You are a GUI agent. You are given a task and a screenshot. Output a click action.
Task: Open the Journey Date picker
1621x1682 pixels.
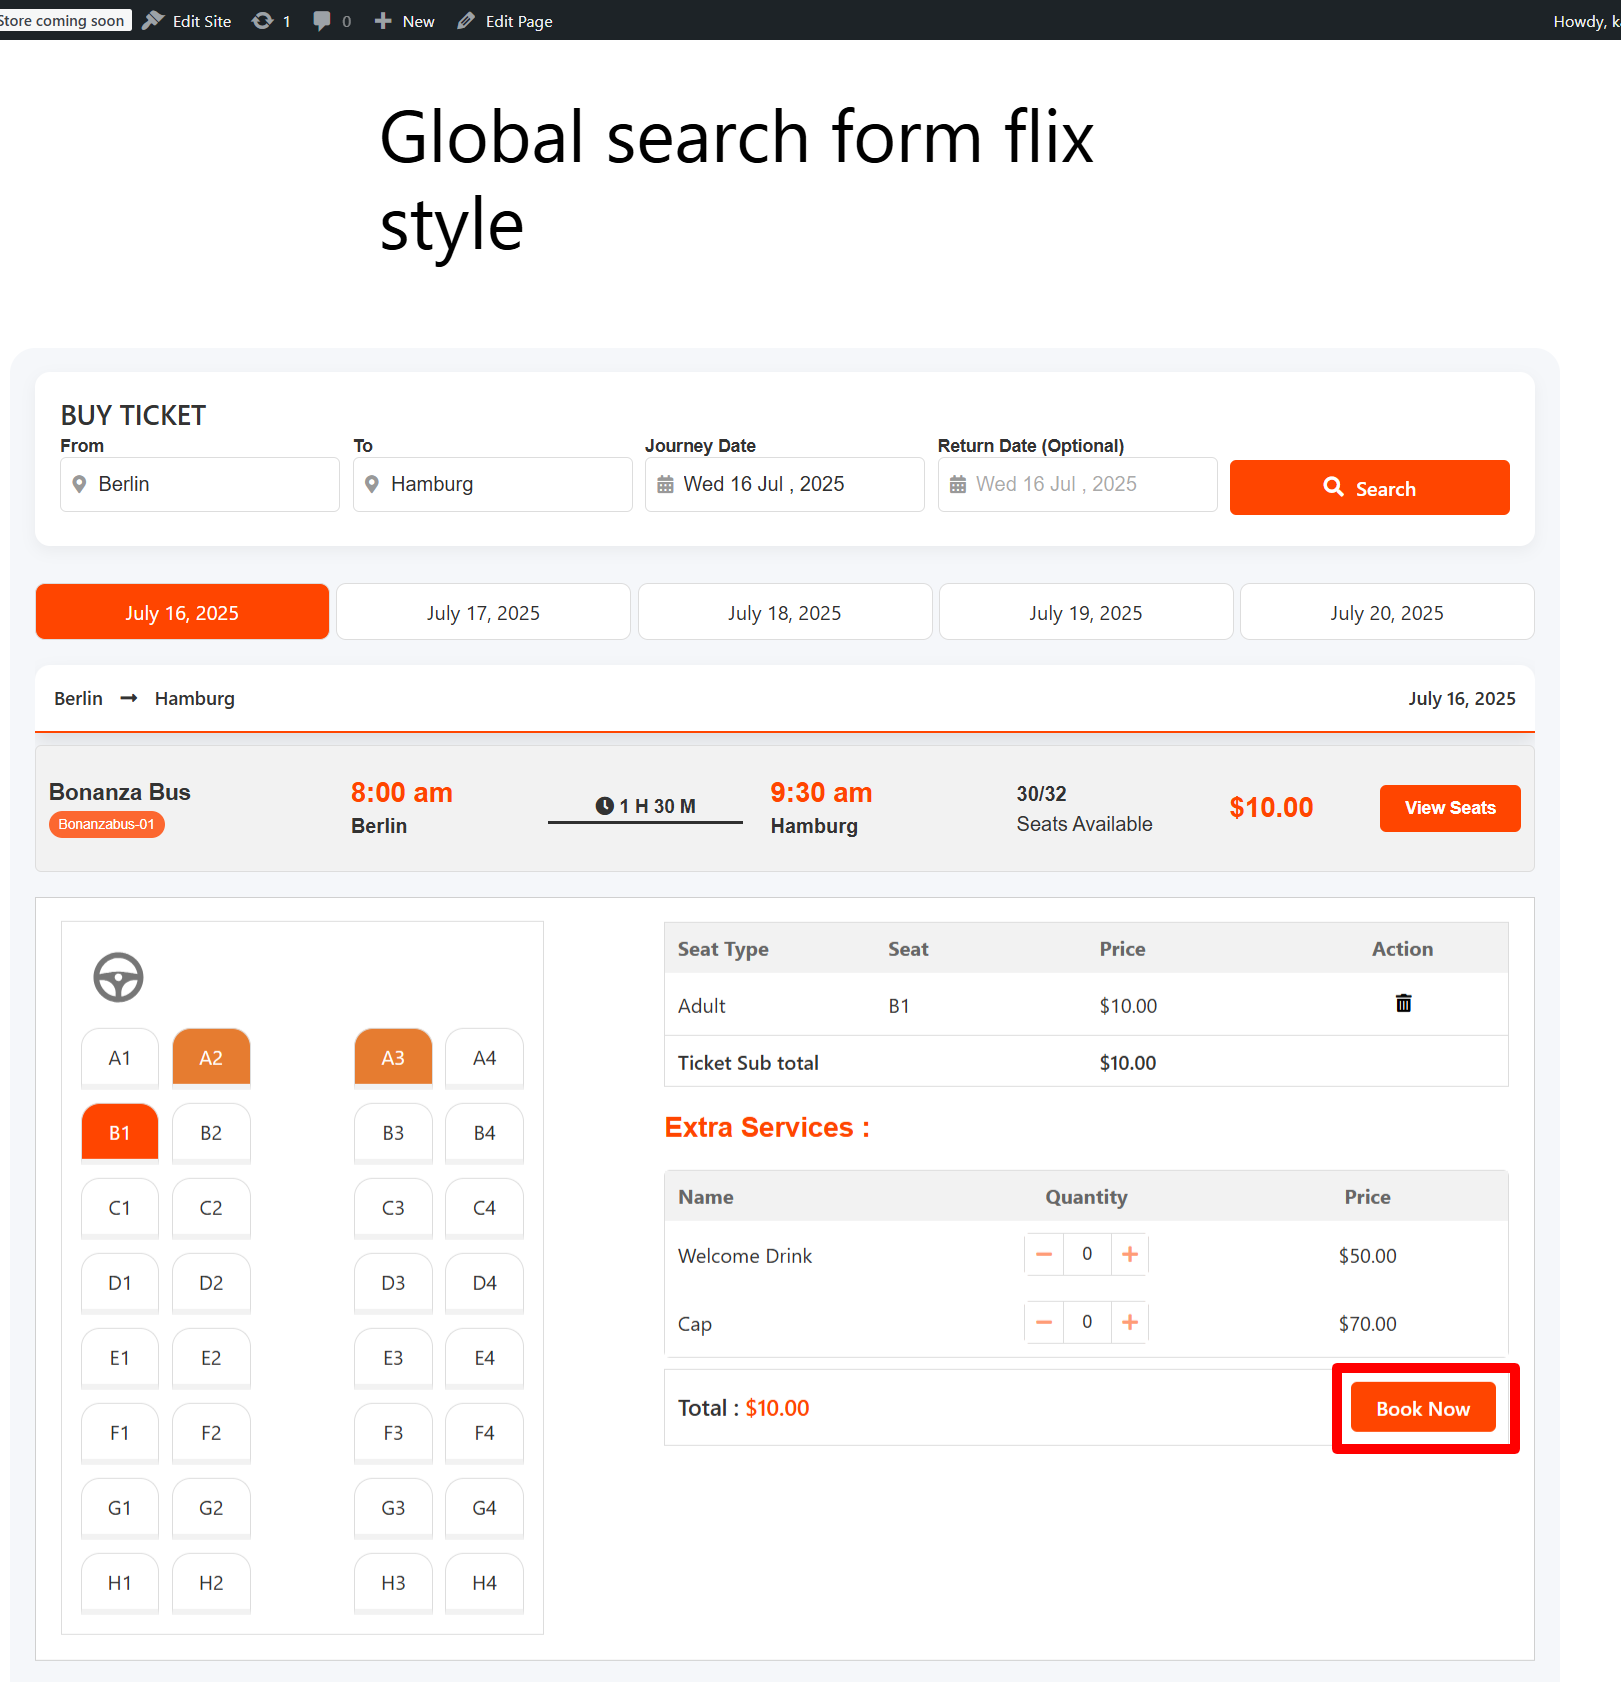point(785,484)
